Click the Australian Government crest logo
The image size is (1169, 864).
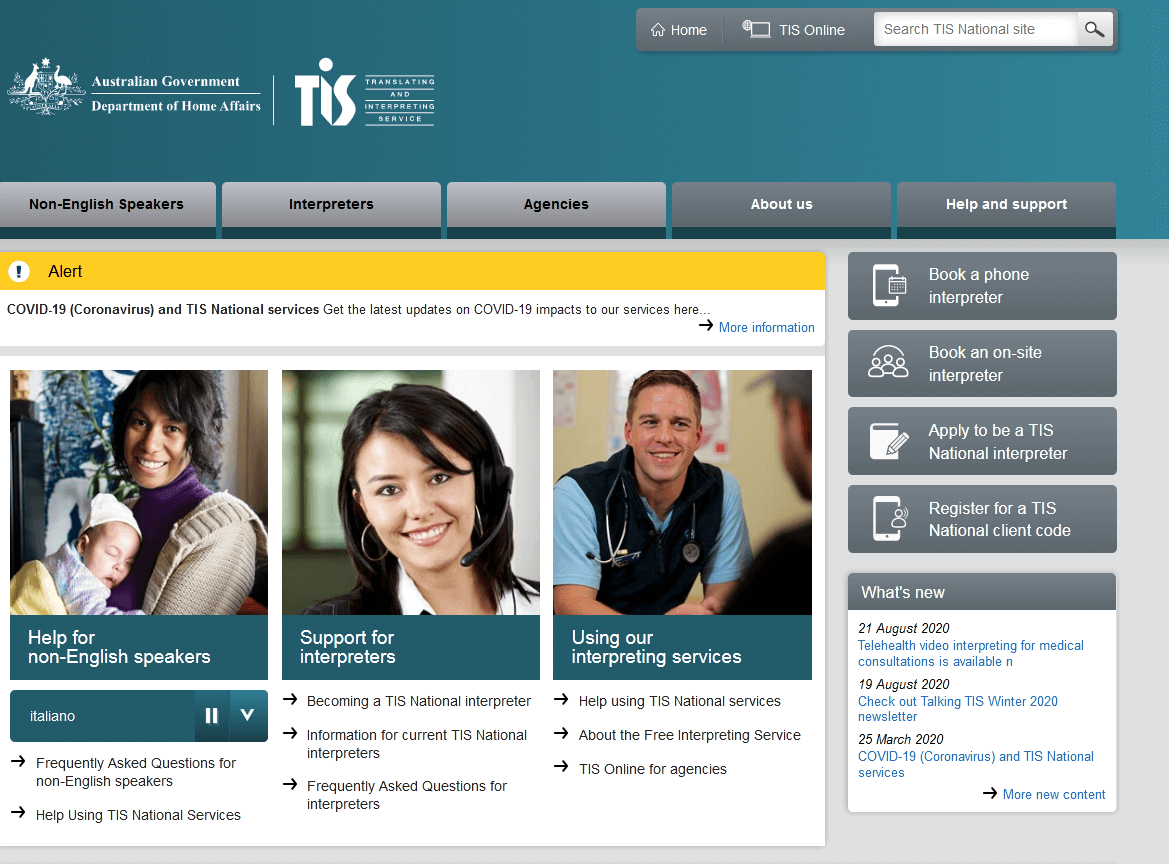click(46, 87)
